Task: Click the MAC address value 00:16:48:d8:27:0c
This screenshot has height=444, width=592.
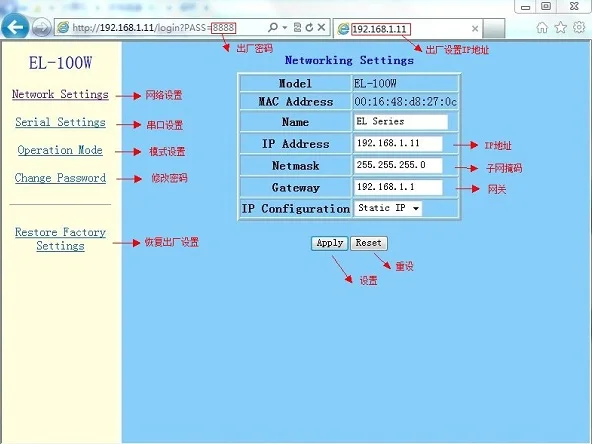Action: click(405, 102)
